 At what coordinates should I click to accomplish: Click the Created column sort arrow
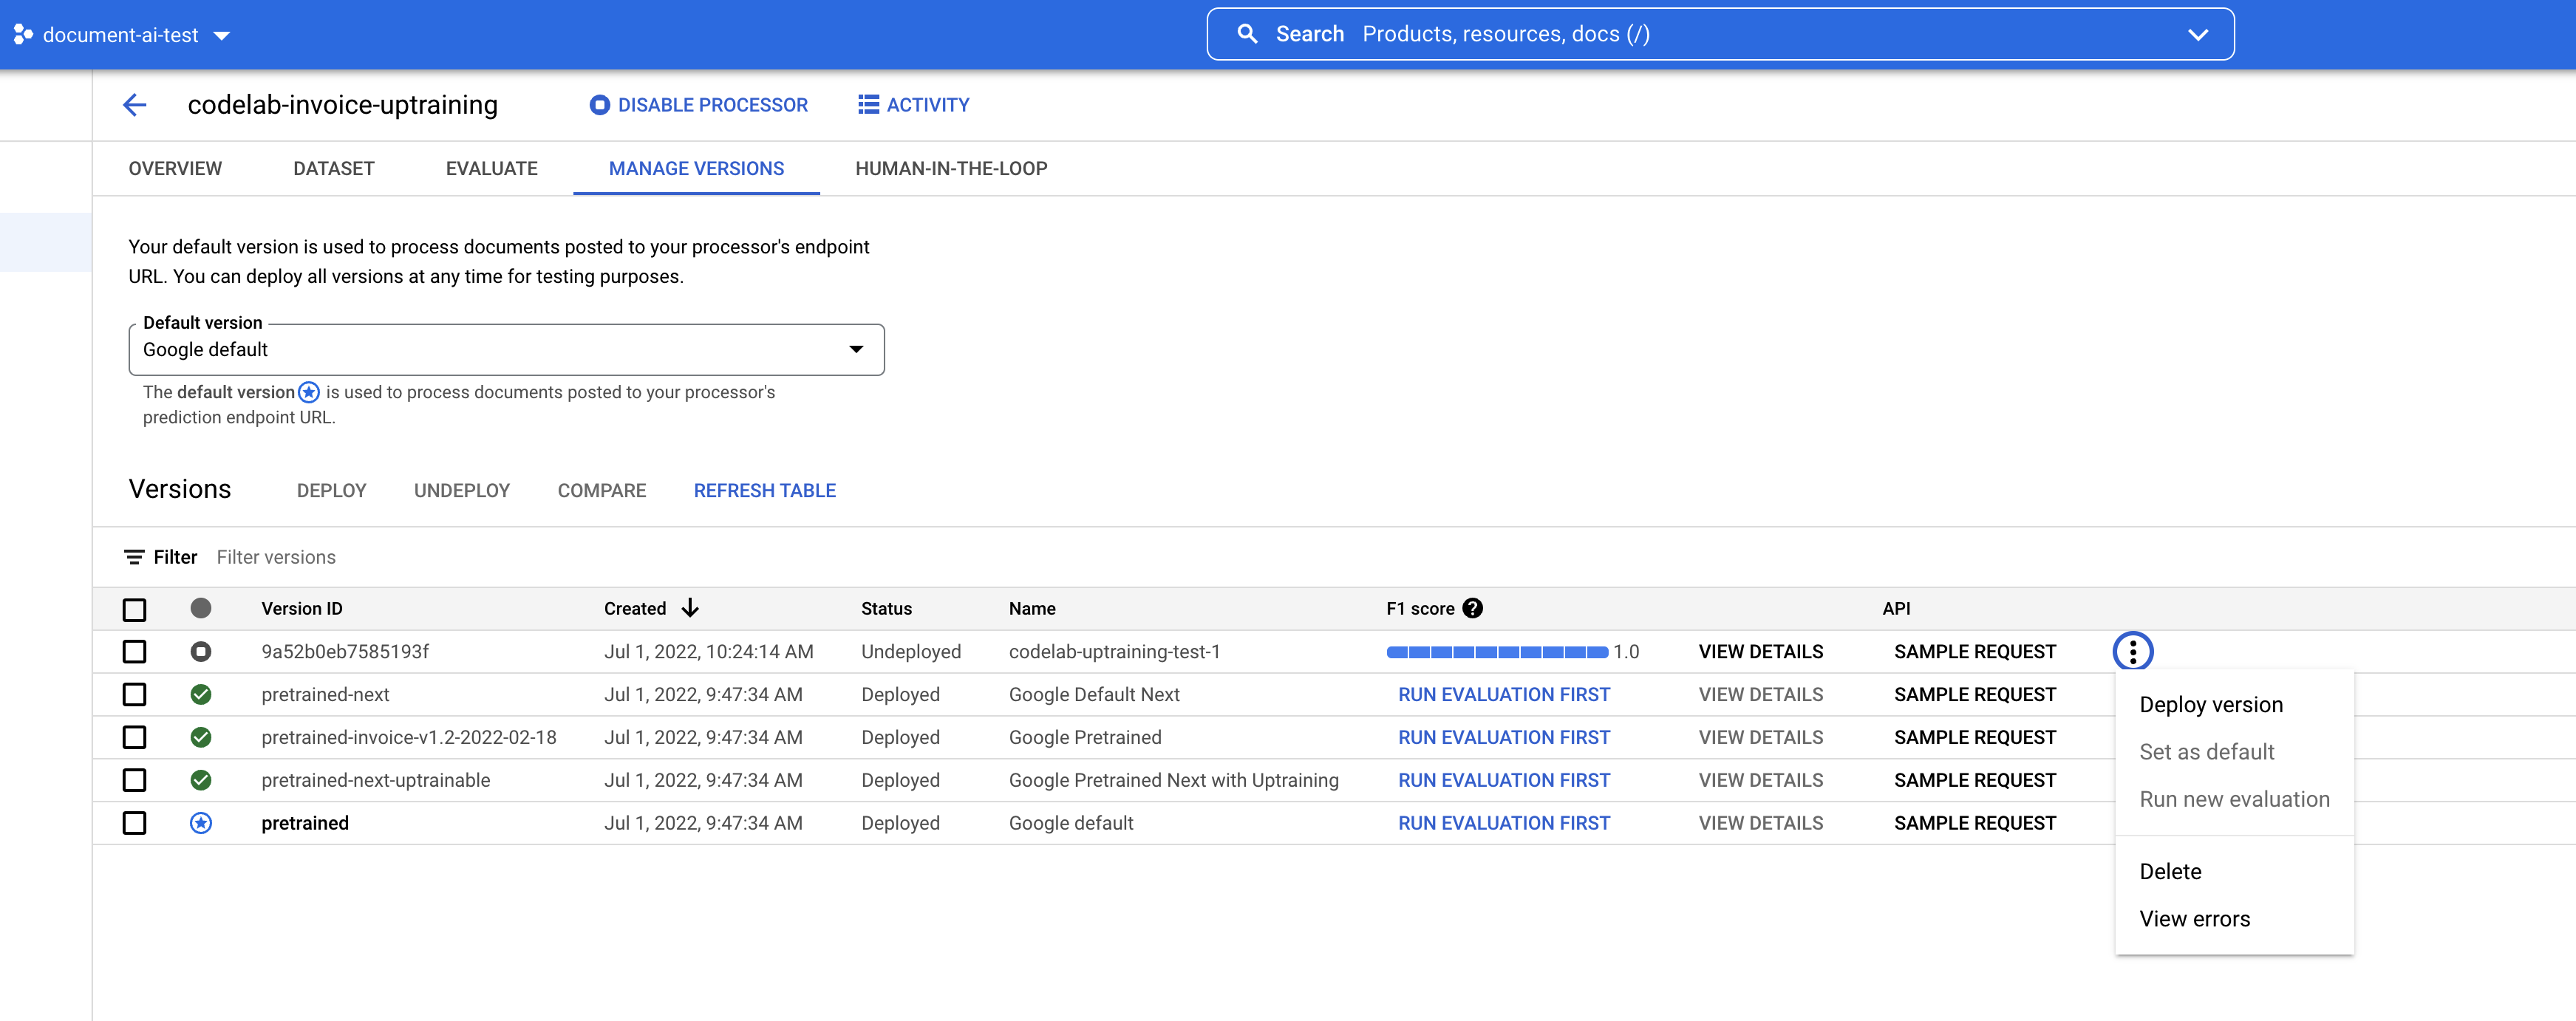pos(690,608)
